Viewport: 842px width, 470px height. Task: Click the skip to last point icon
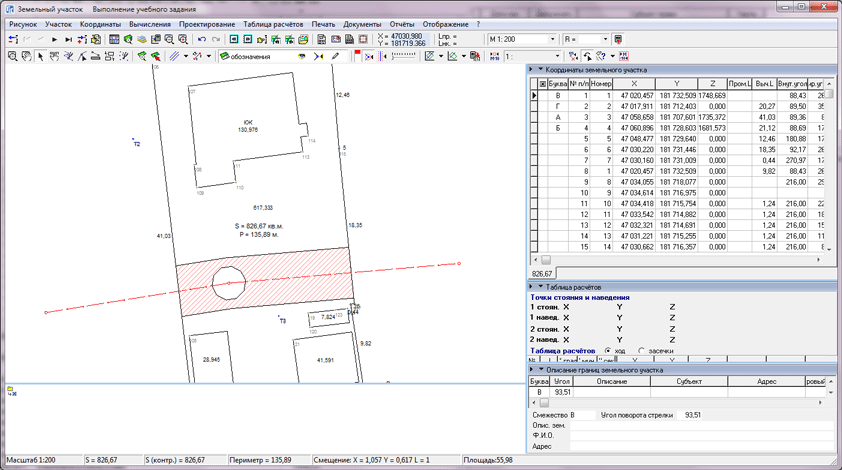click(69, 39)
